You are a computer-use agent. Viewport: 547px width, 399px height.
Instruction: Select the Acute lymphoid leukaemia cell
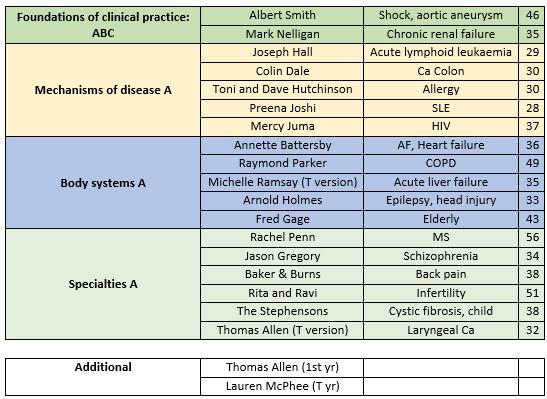[441, 53]
